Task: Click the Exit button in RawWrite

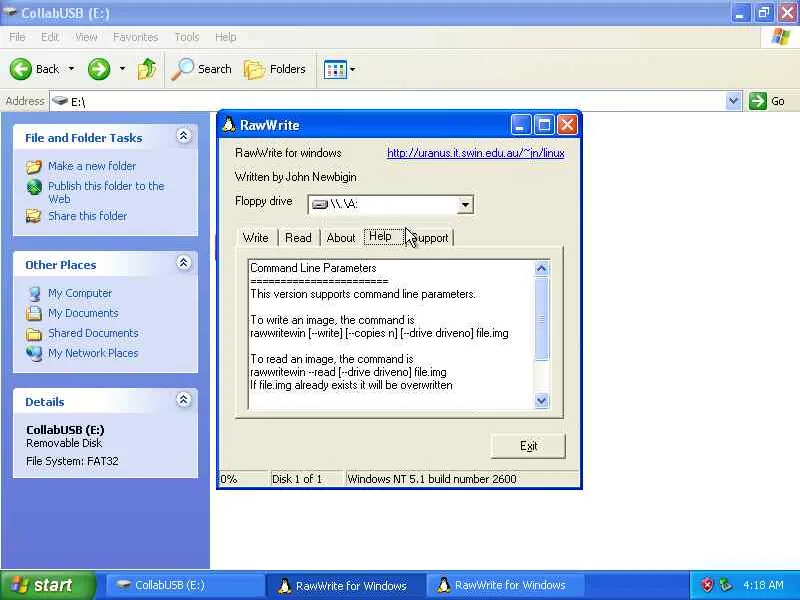Action: click(528, 446)
